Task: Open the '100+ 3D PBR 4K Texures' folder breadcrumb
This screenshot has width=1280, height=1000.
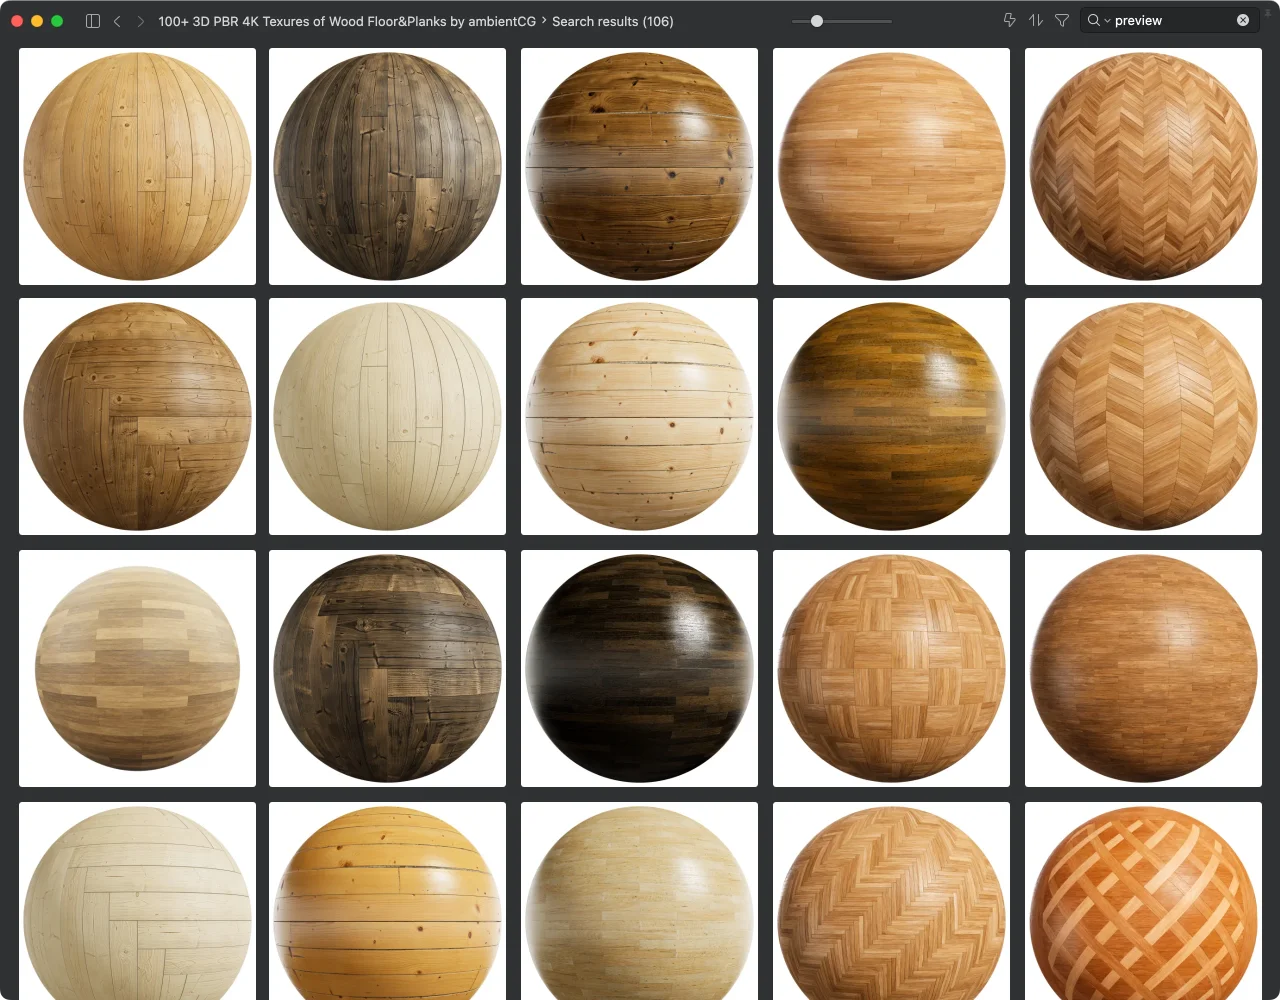Action: point(347,21)
